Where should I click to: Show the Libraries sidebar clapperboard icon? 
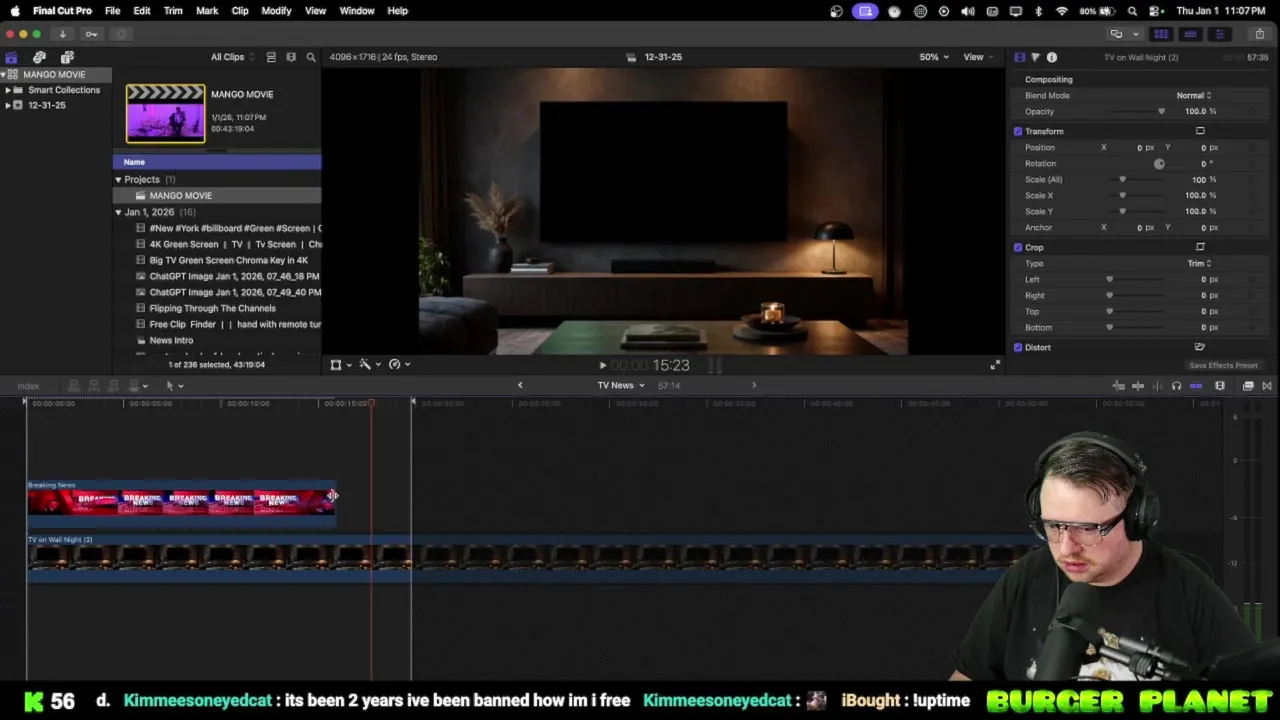[11, 57]
